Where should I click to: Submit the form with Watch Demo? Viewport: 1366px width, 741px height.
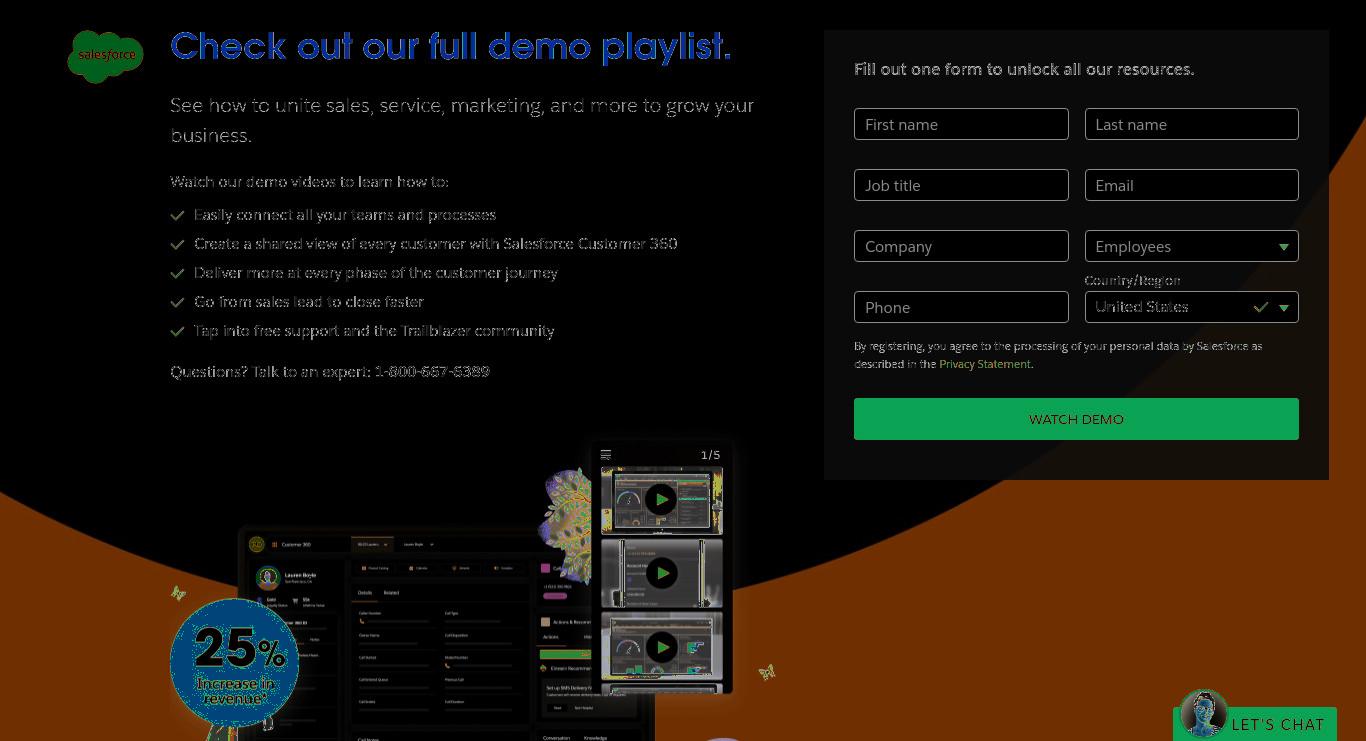pos(1076,419)
